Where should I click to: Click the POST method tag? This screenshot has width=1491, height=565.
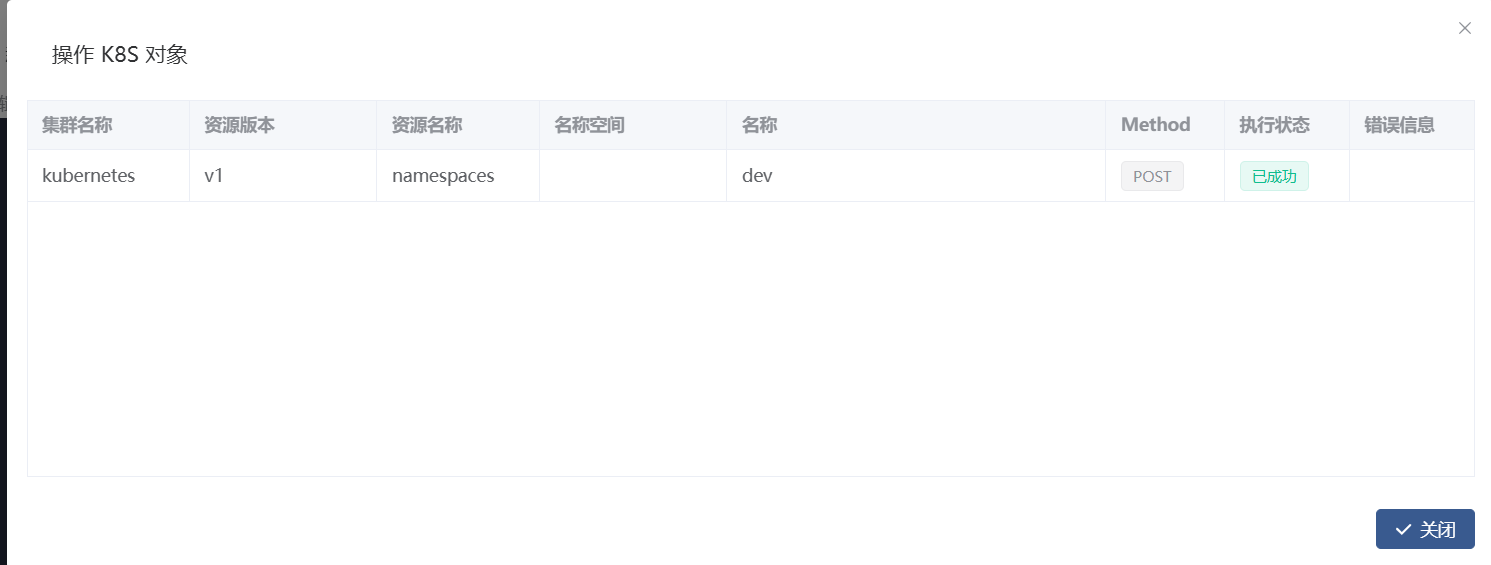1152,176
